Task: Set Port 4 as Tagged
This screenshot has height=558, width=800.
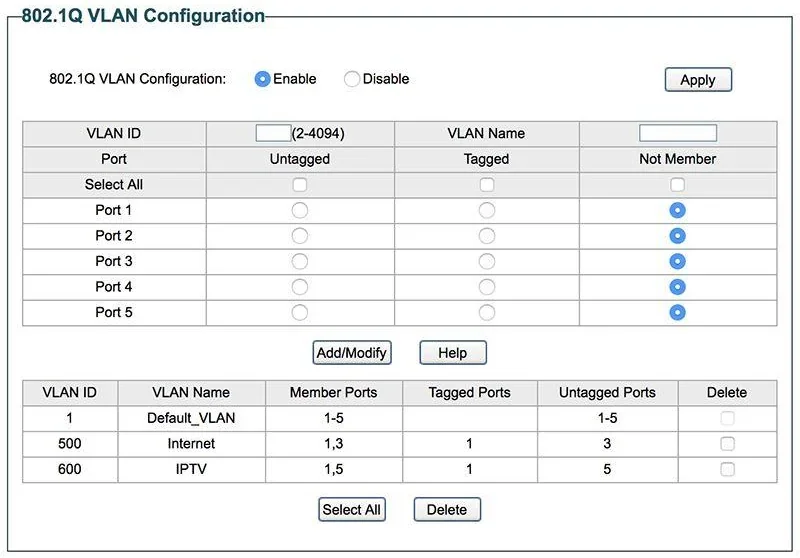Action: 487,287
